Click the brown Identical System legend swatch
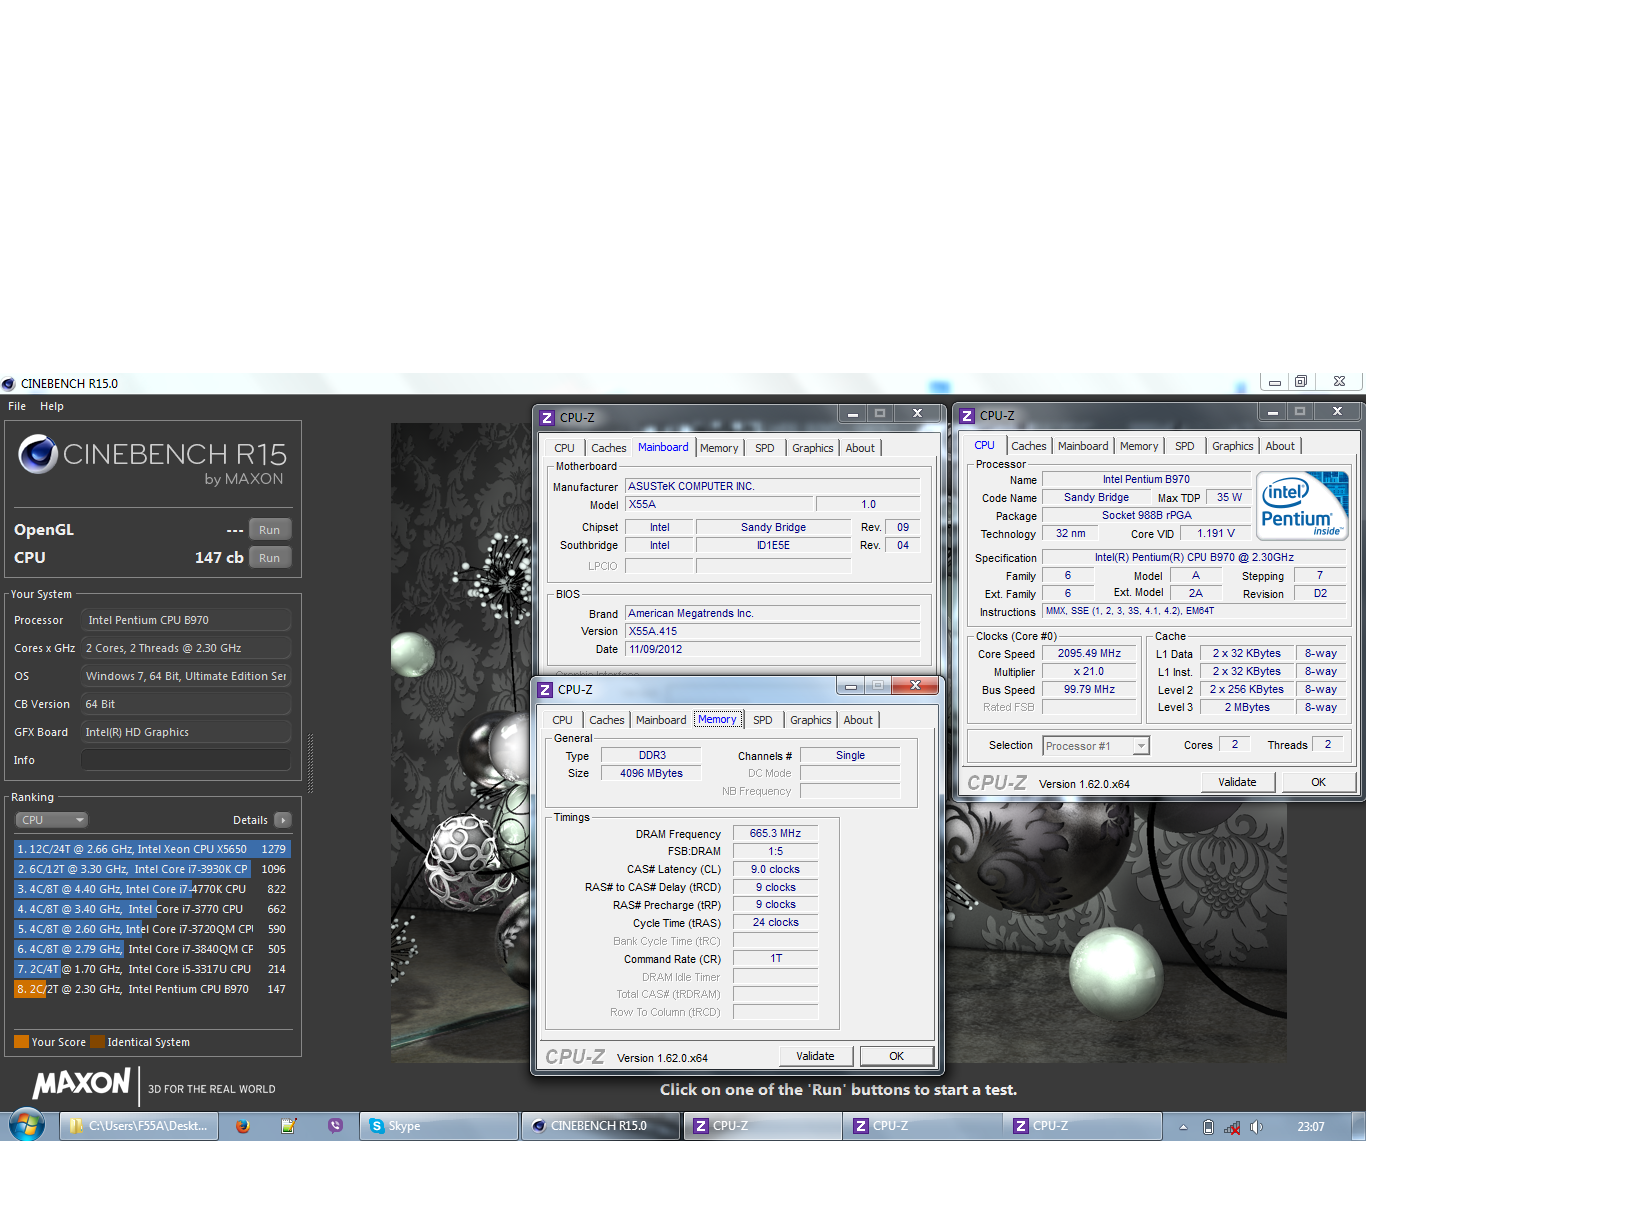 click(97, 1042)
